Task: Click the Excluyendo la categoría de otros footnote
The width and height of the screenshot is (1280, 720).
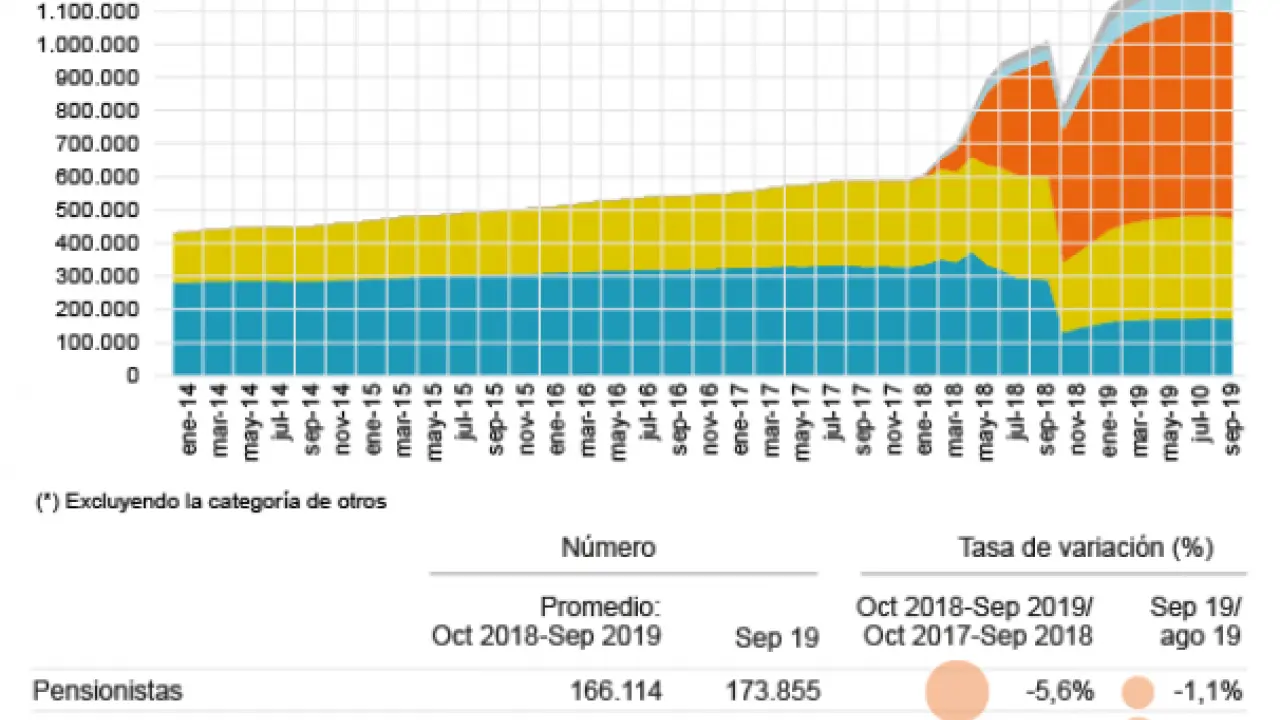Action: 210,502
